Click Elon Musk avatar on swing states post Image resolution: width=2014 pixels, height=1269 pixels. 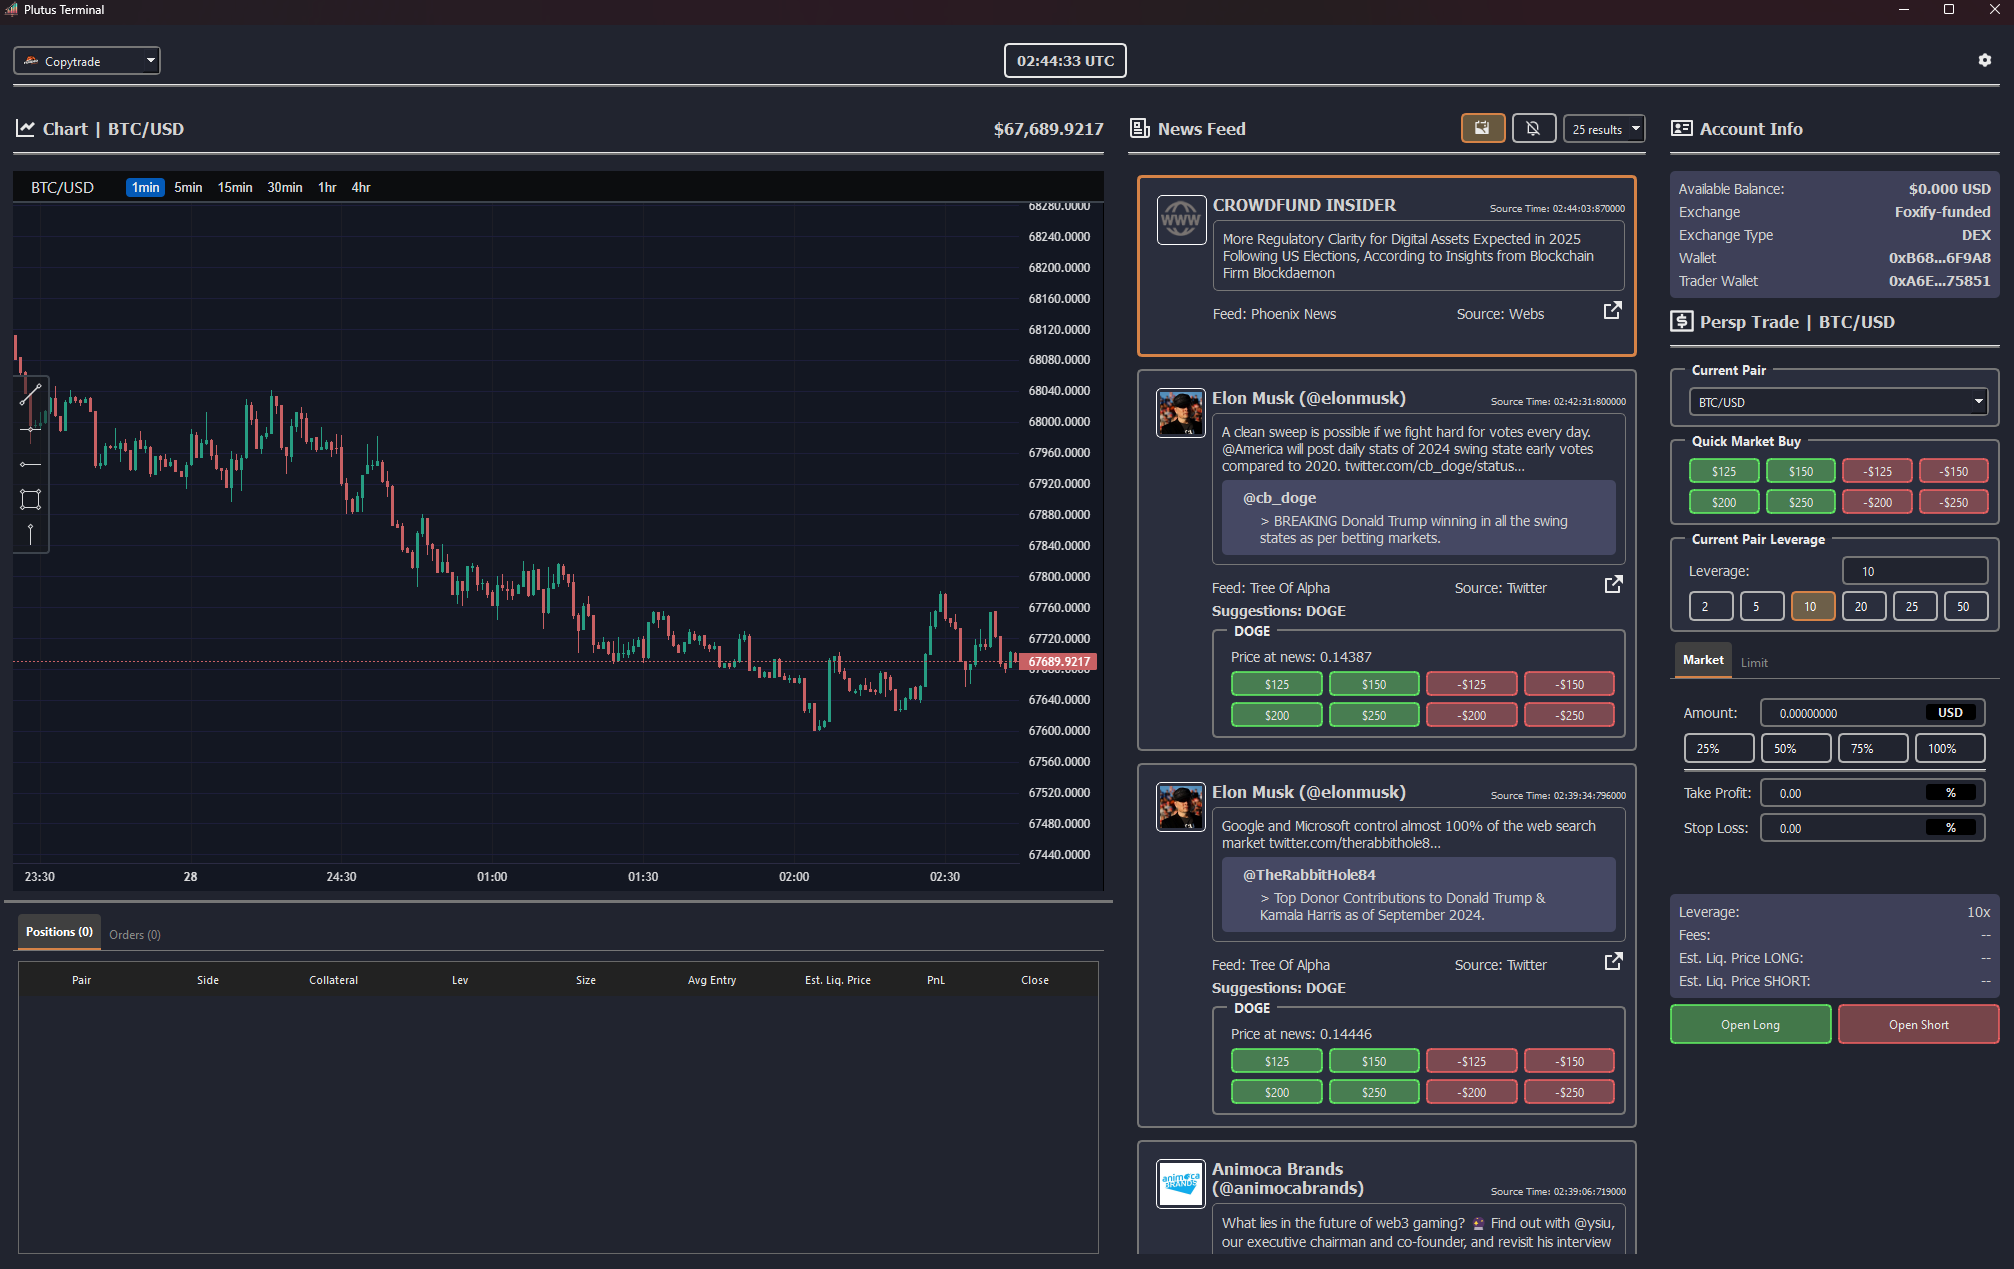point(1181,413)
